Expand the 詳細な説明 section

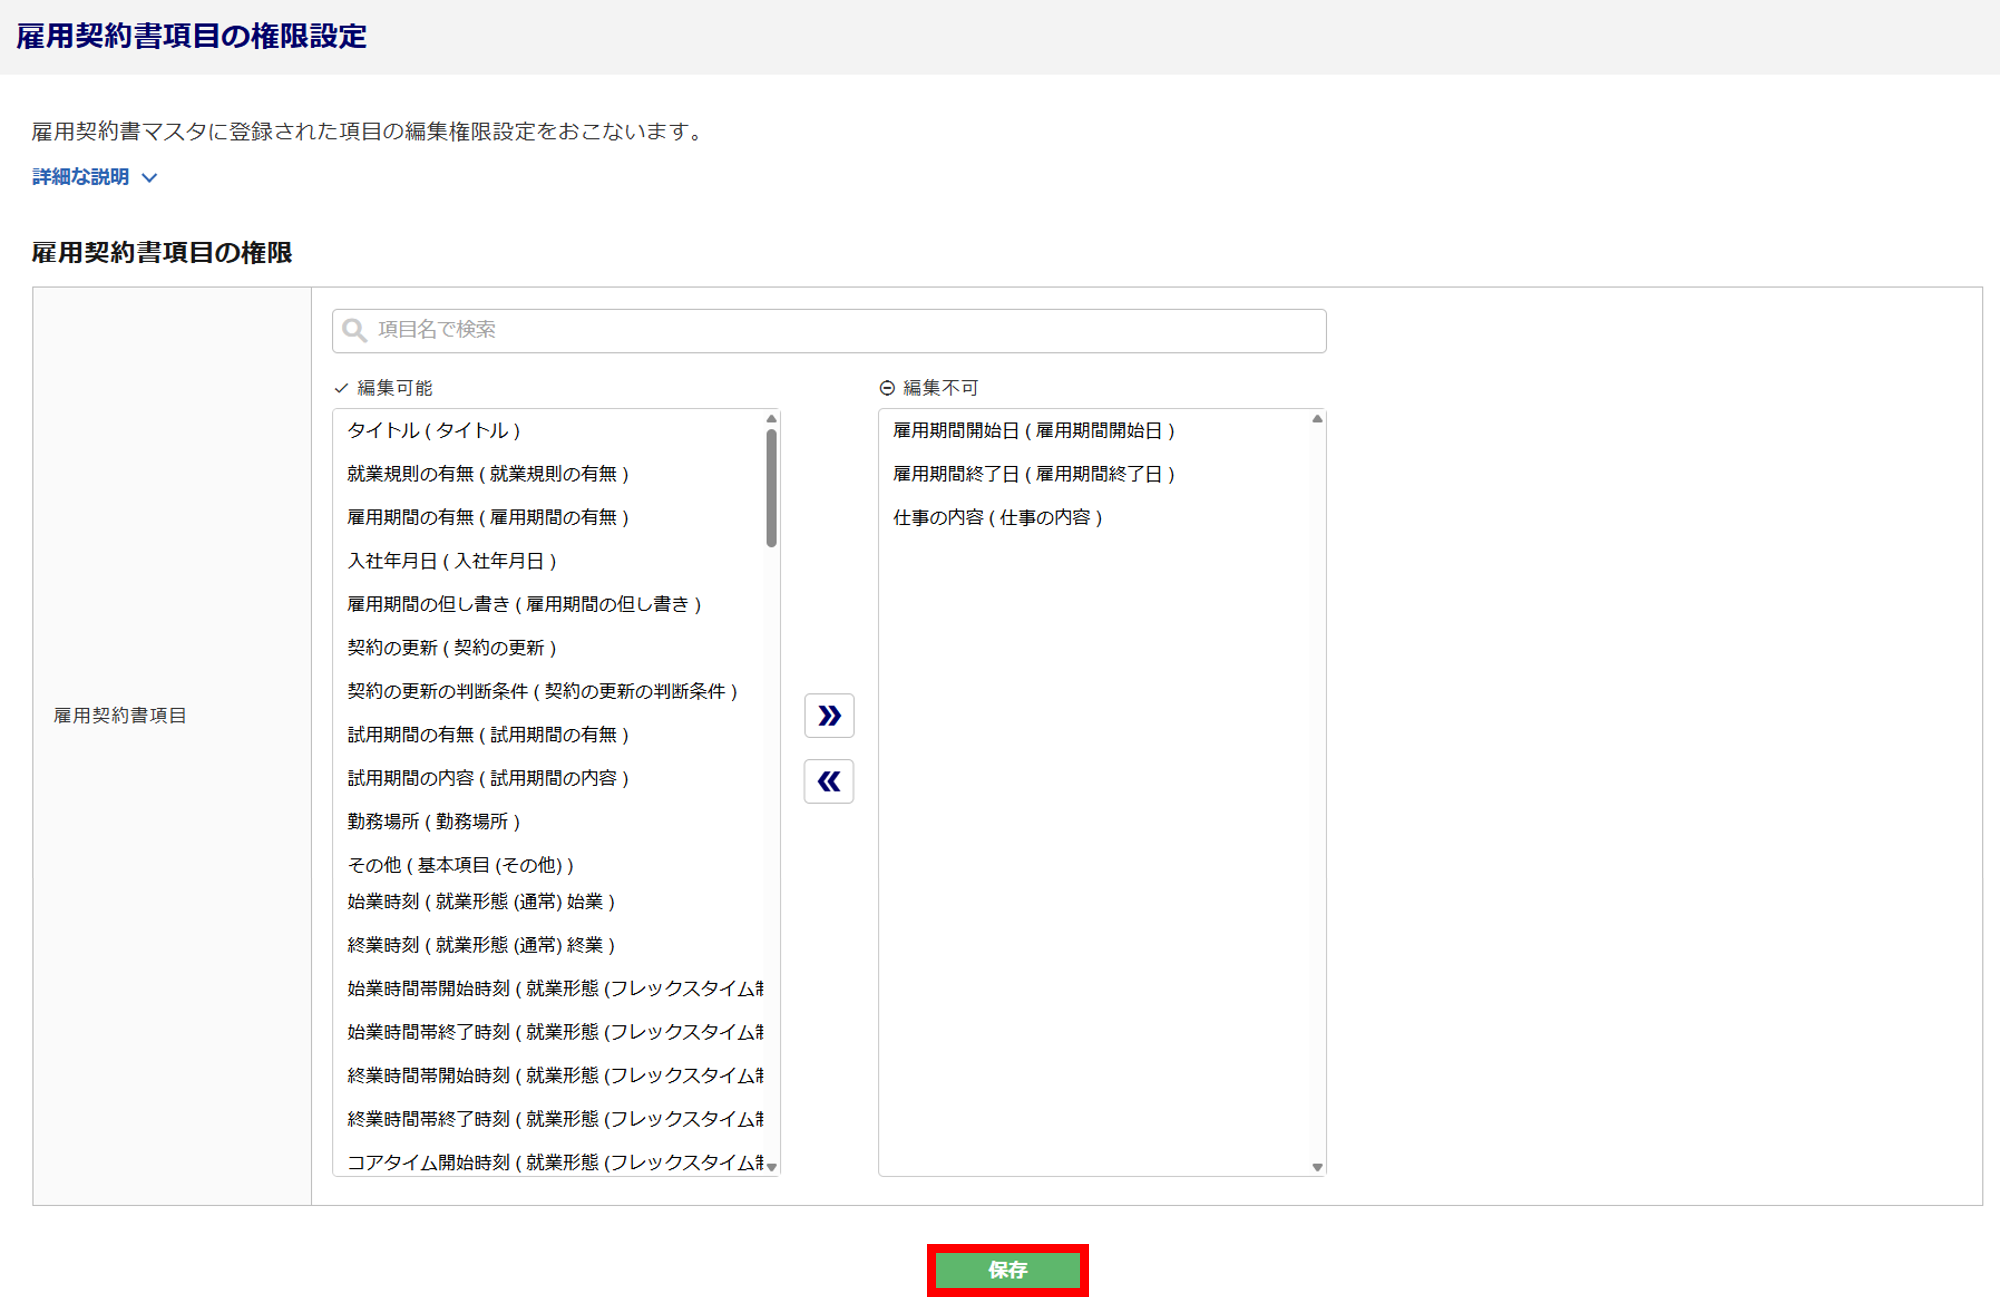[81, 177]
